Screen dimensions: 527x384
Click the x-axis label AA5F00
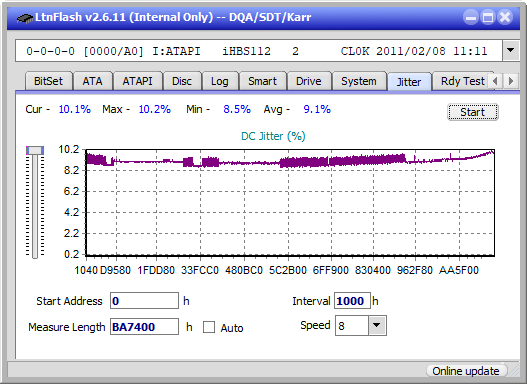pyautogui.click(x=458, y=270)
